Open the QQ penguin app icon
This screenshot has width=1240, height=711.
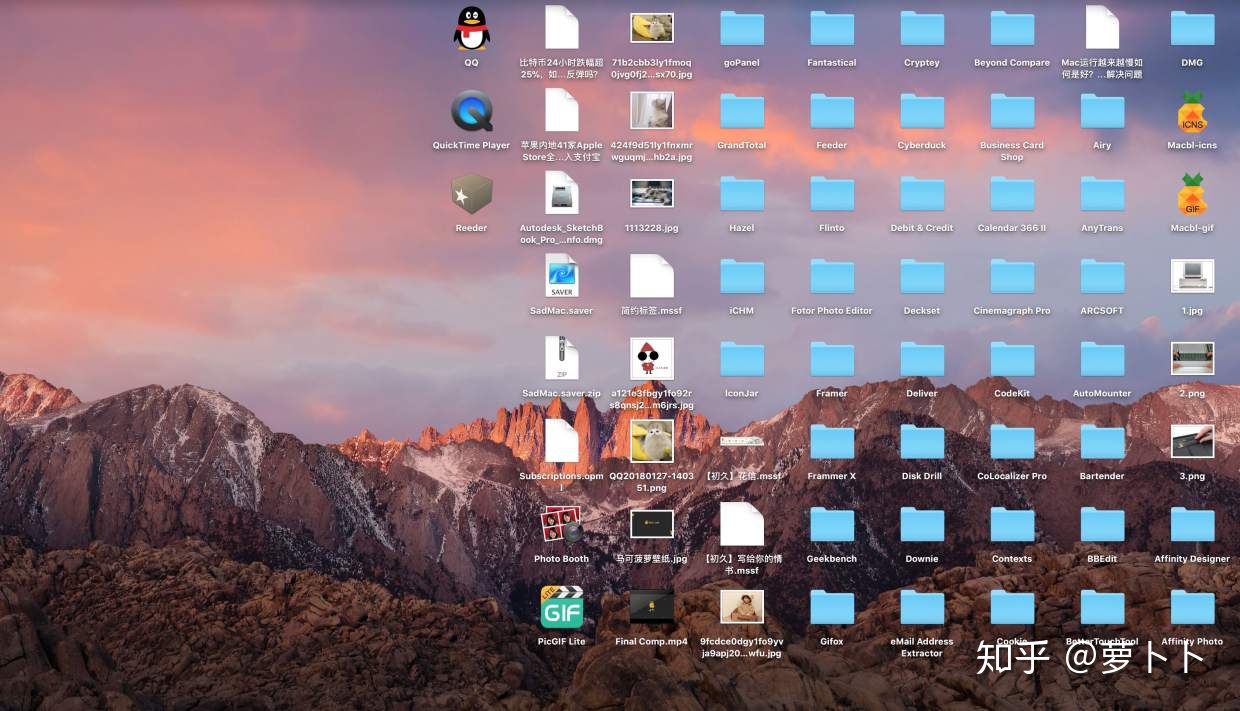coord(471,28)
